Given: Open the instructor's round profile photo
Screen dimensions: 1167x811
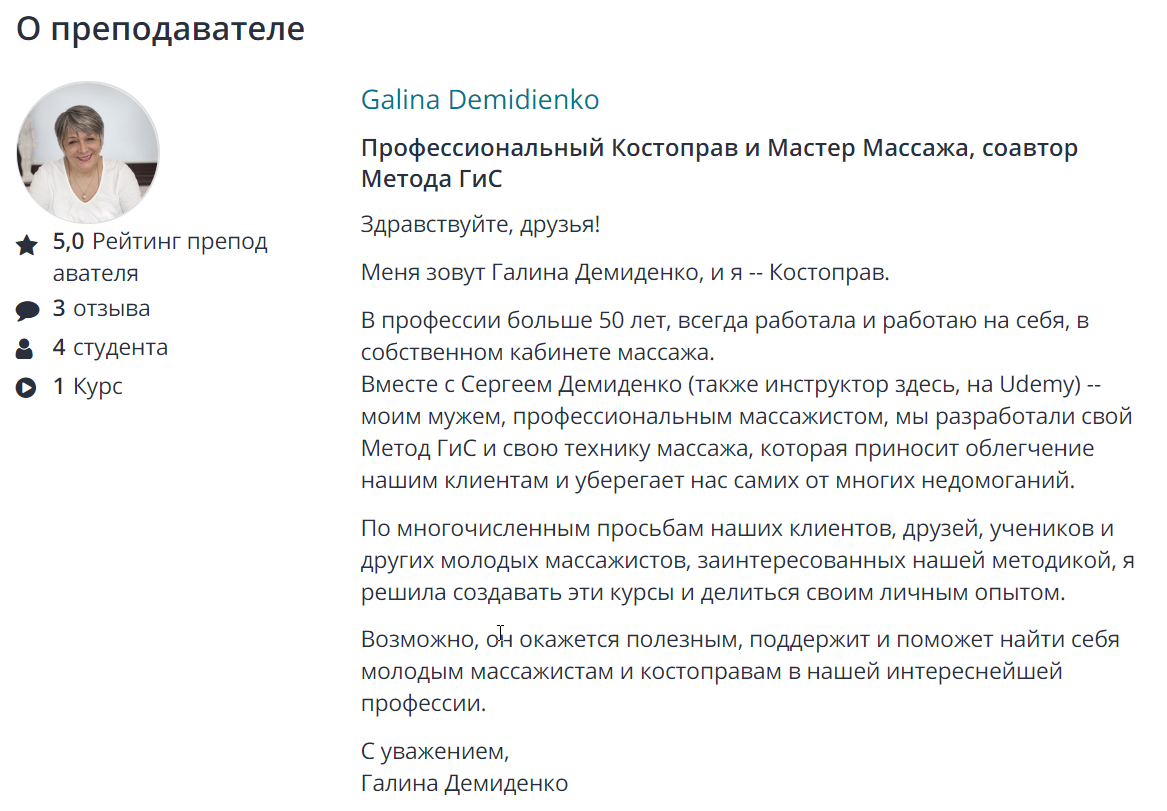Looking at the screenshot, I should pyautogui.click(x=88, y=153).
